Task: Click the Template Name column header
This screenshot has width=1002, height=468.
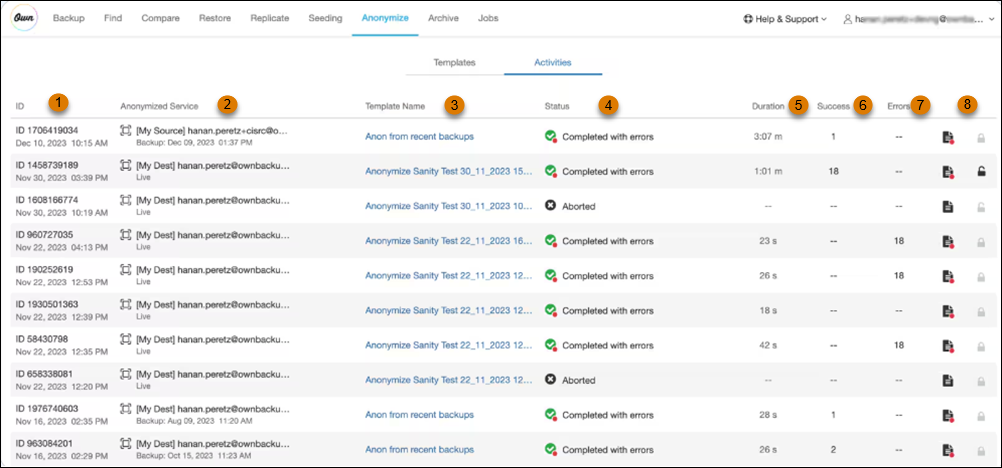Action: point(395,106)
